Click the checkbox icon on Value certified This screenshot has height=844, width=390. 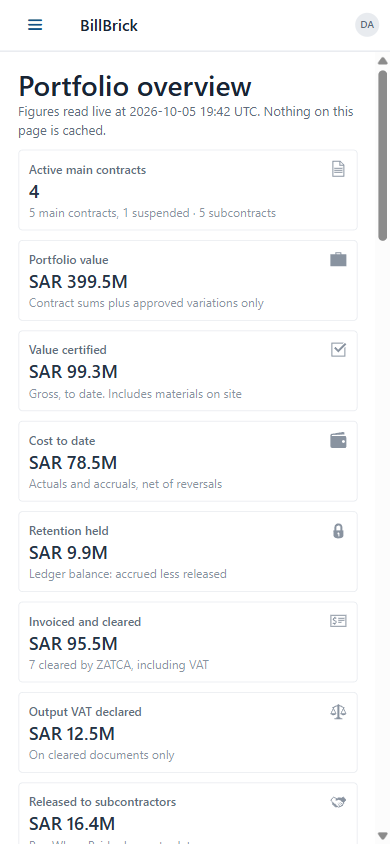[x=338, y=350]
